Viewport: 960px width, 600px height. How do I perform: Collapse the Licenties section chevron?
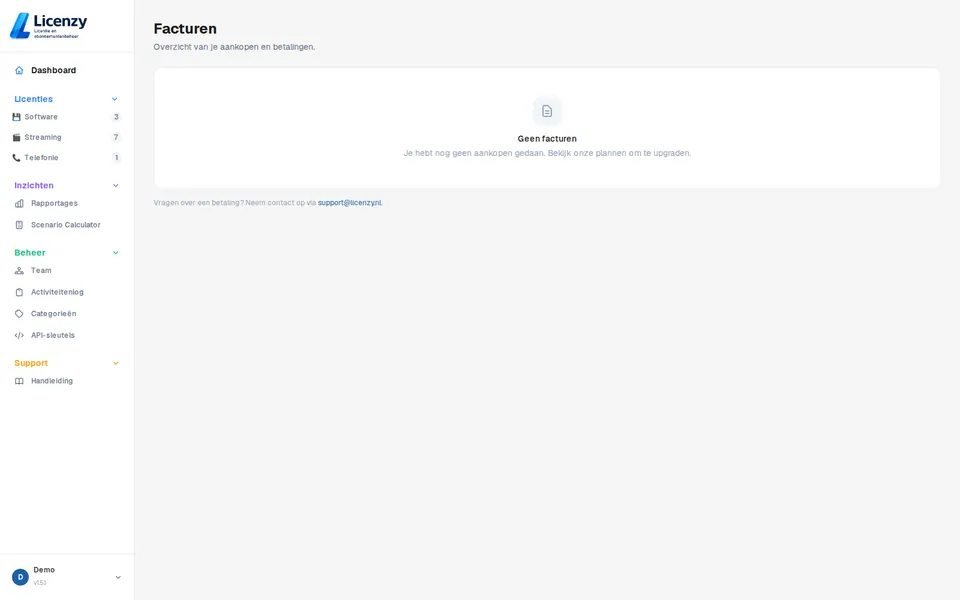114,99
